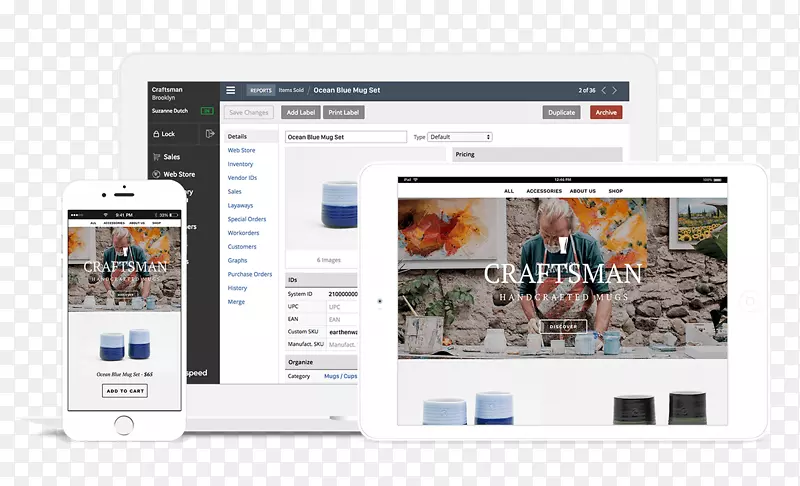Tap the blue mug set image on phone

(124, 345)
